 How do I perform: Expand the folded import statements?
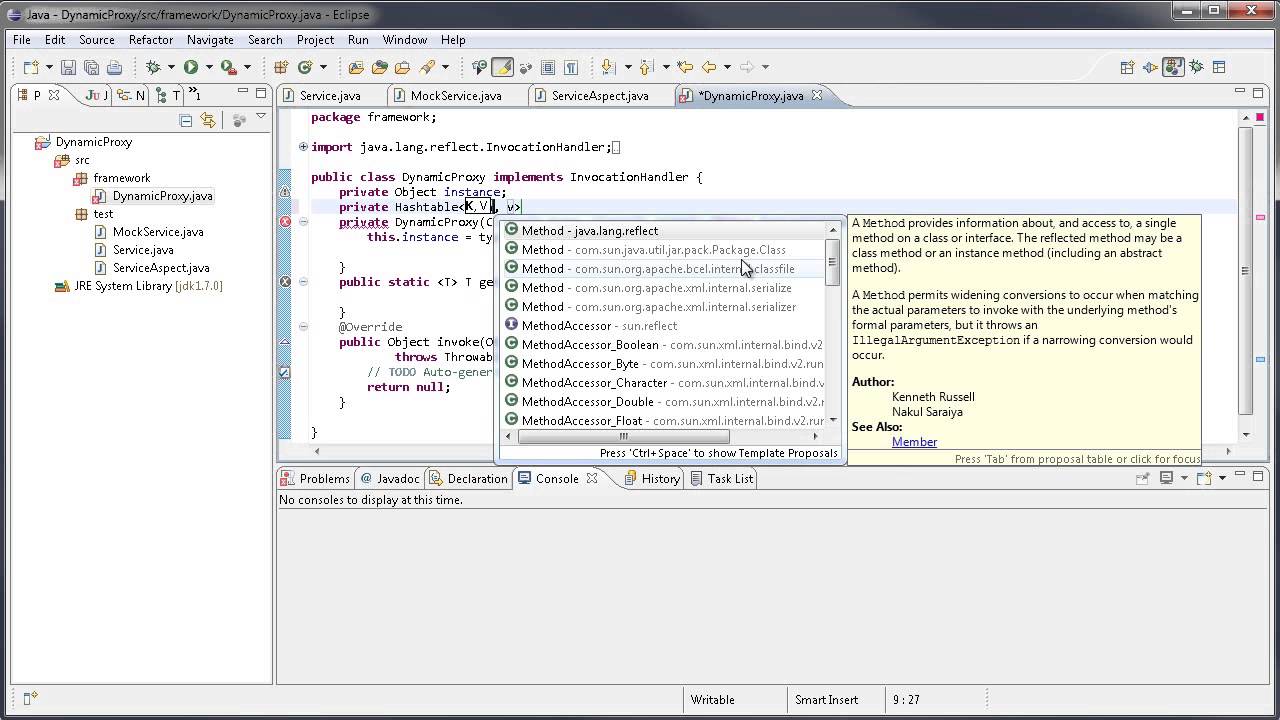pos(303,147)
